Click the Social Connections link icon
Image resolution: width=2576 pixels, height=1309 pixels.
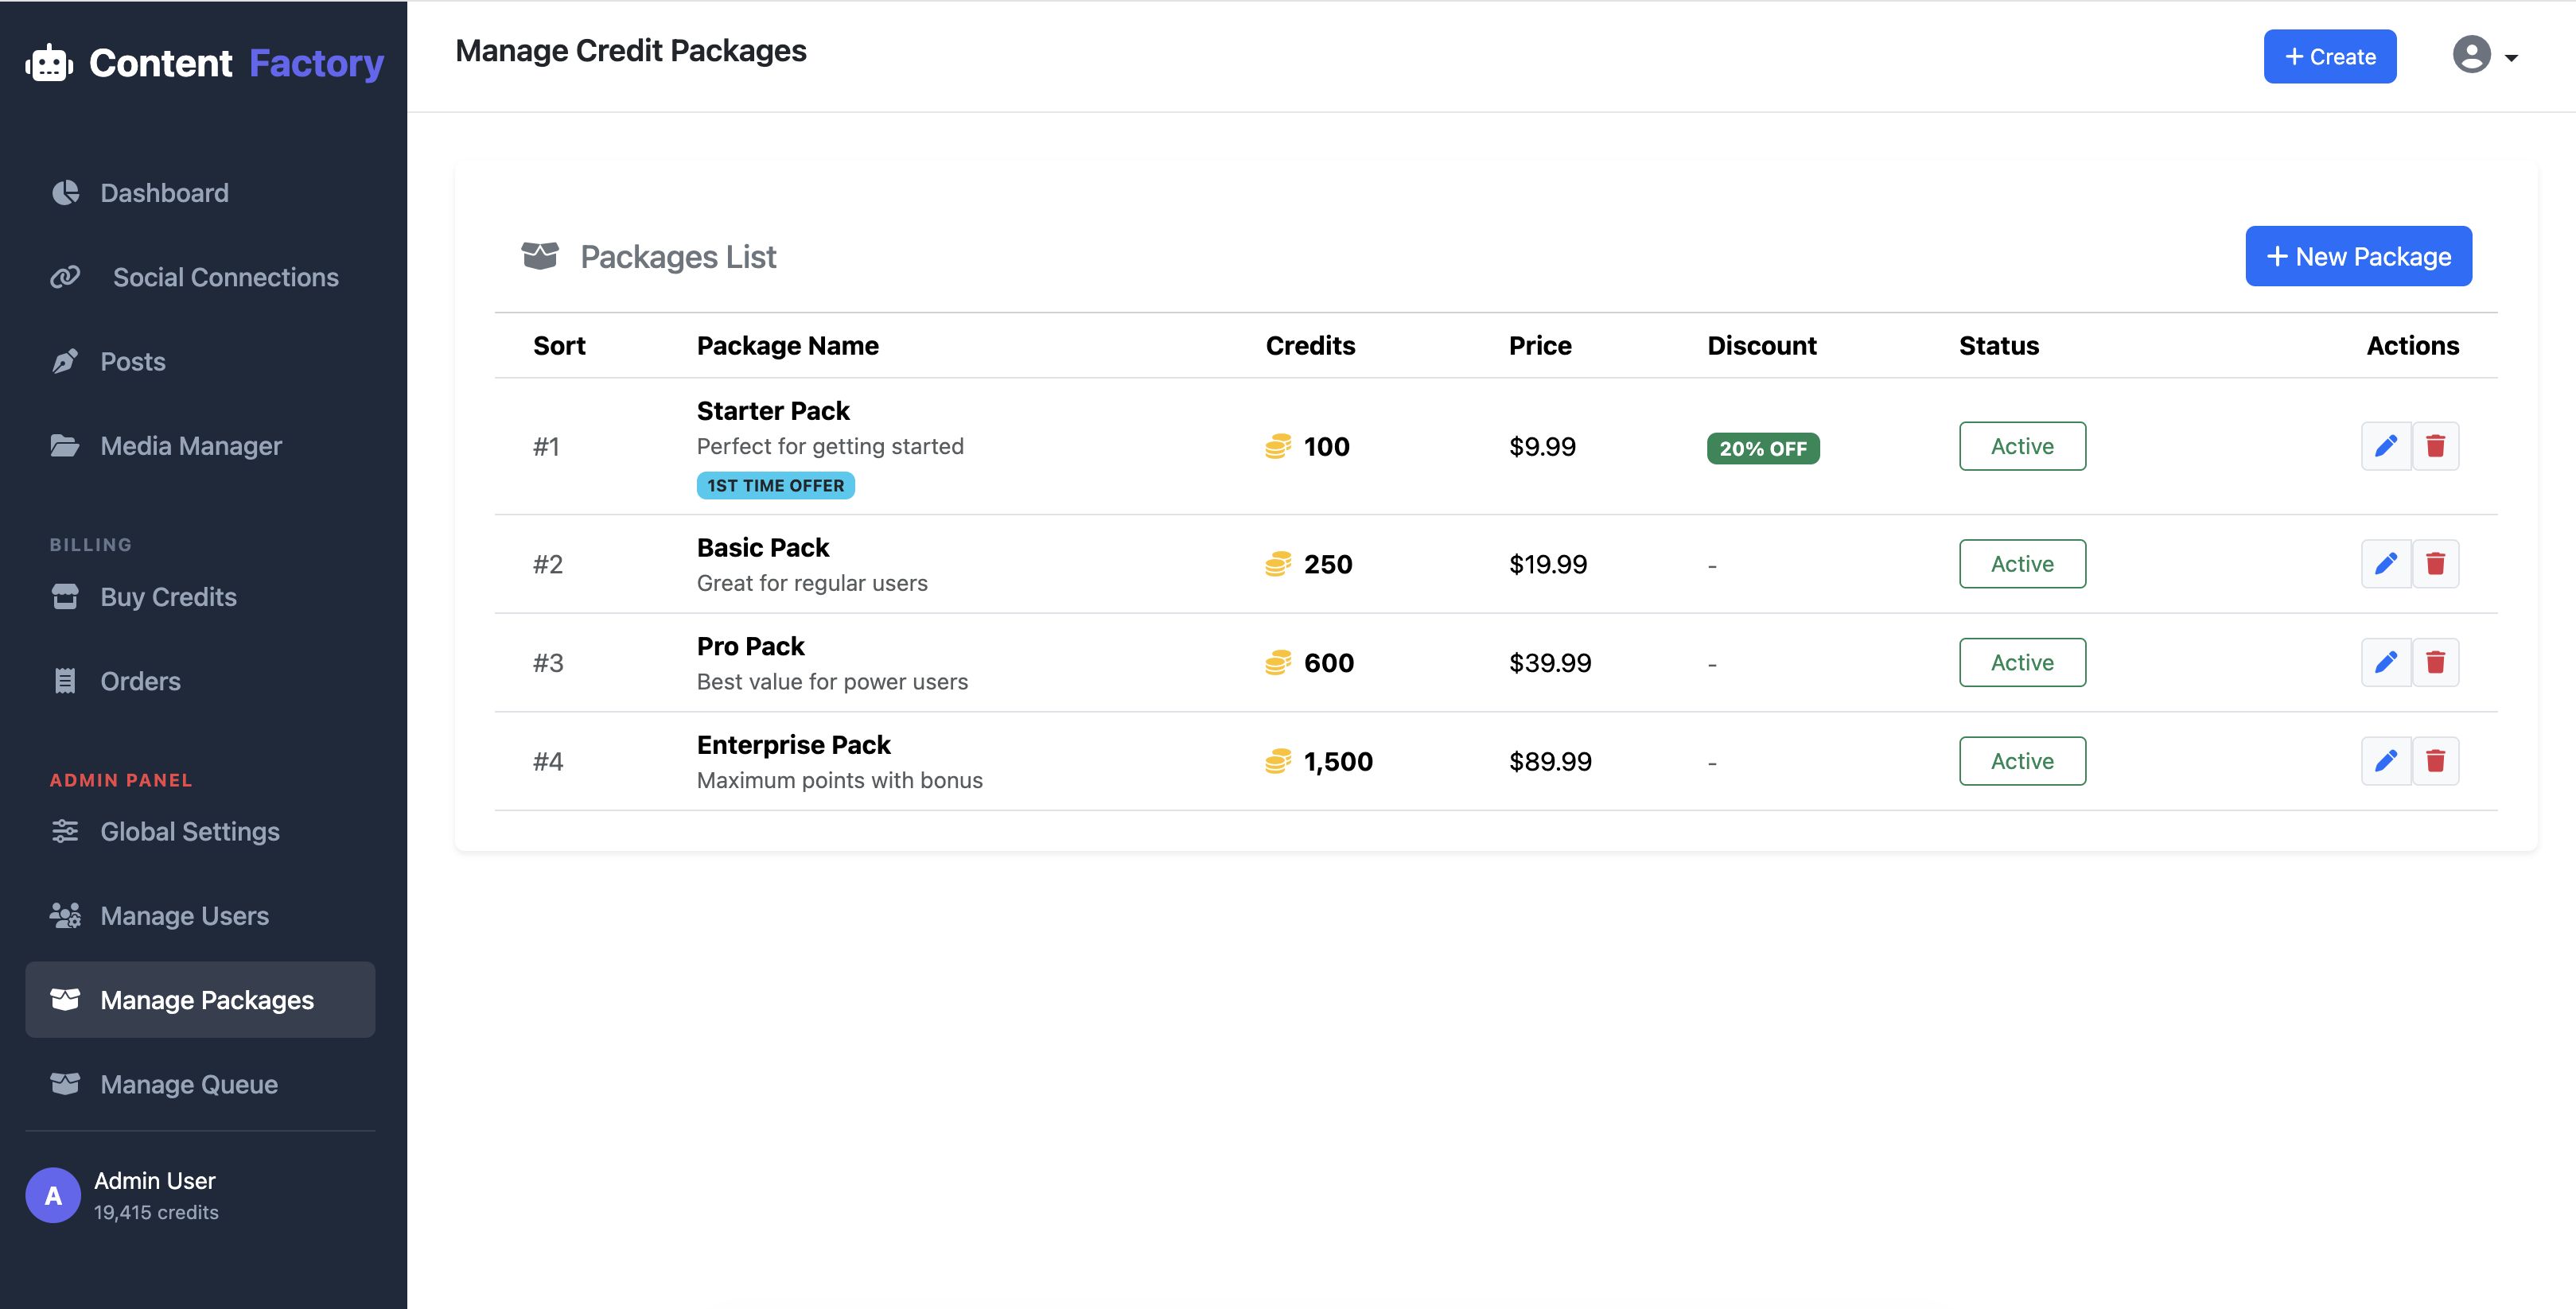(x=65, y=277)
